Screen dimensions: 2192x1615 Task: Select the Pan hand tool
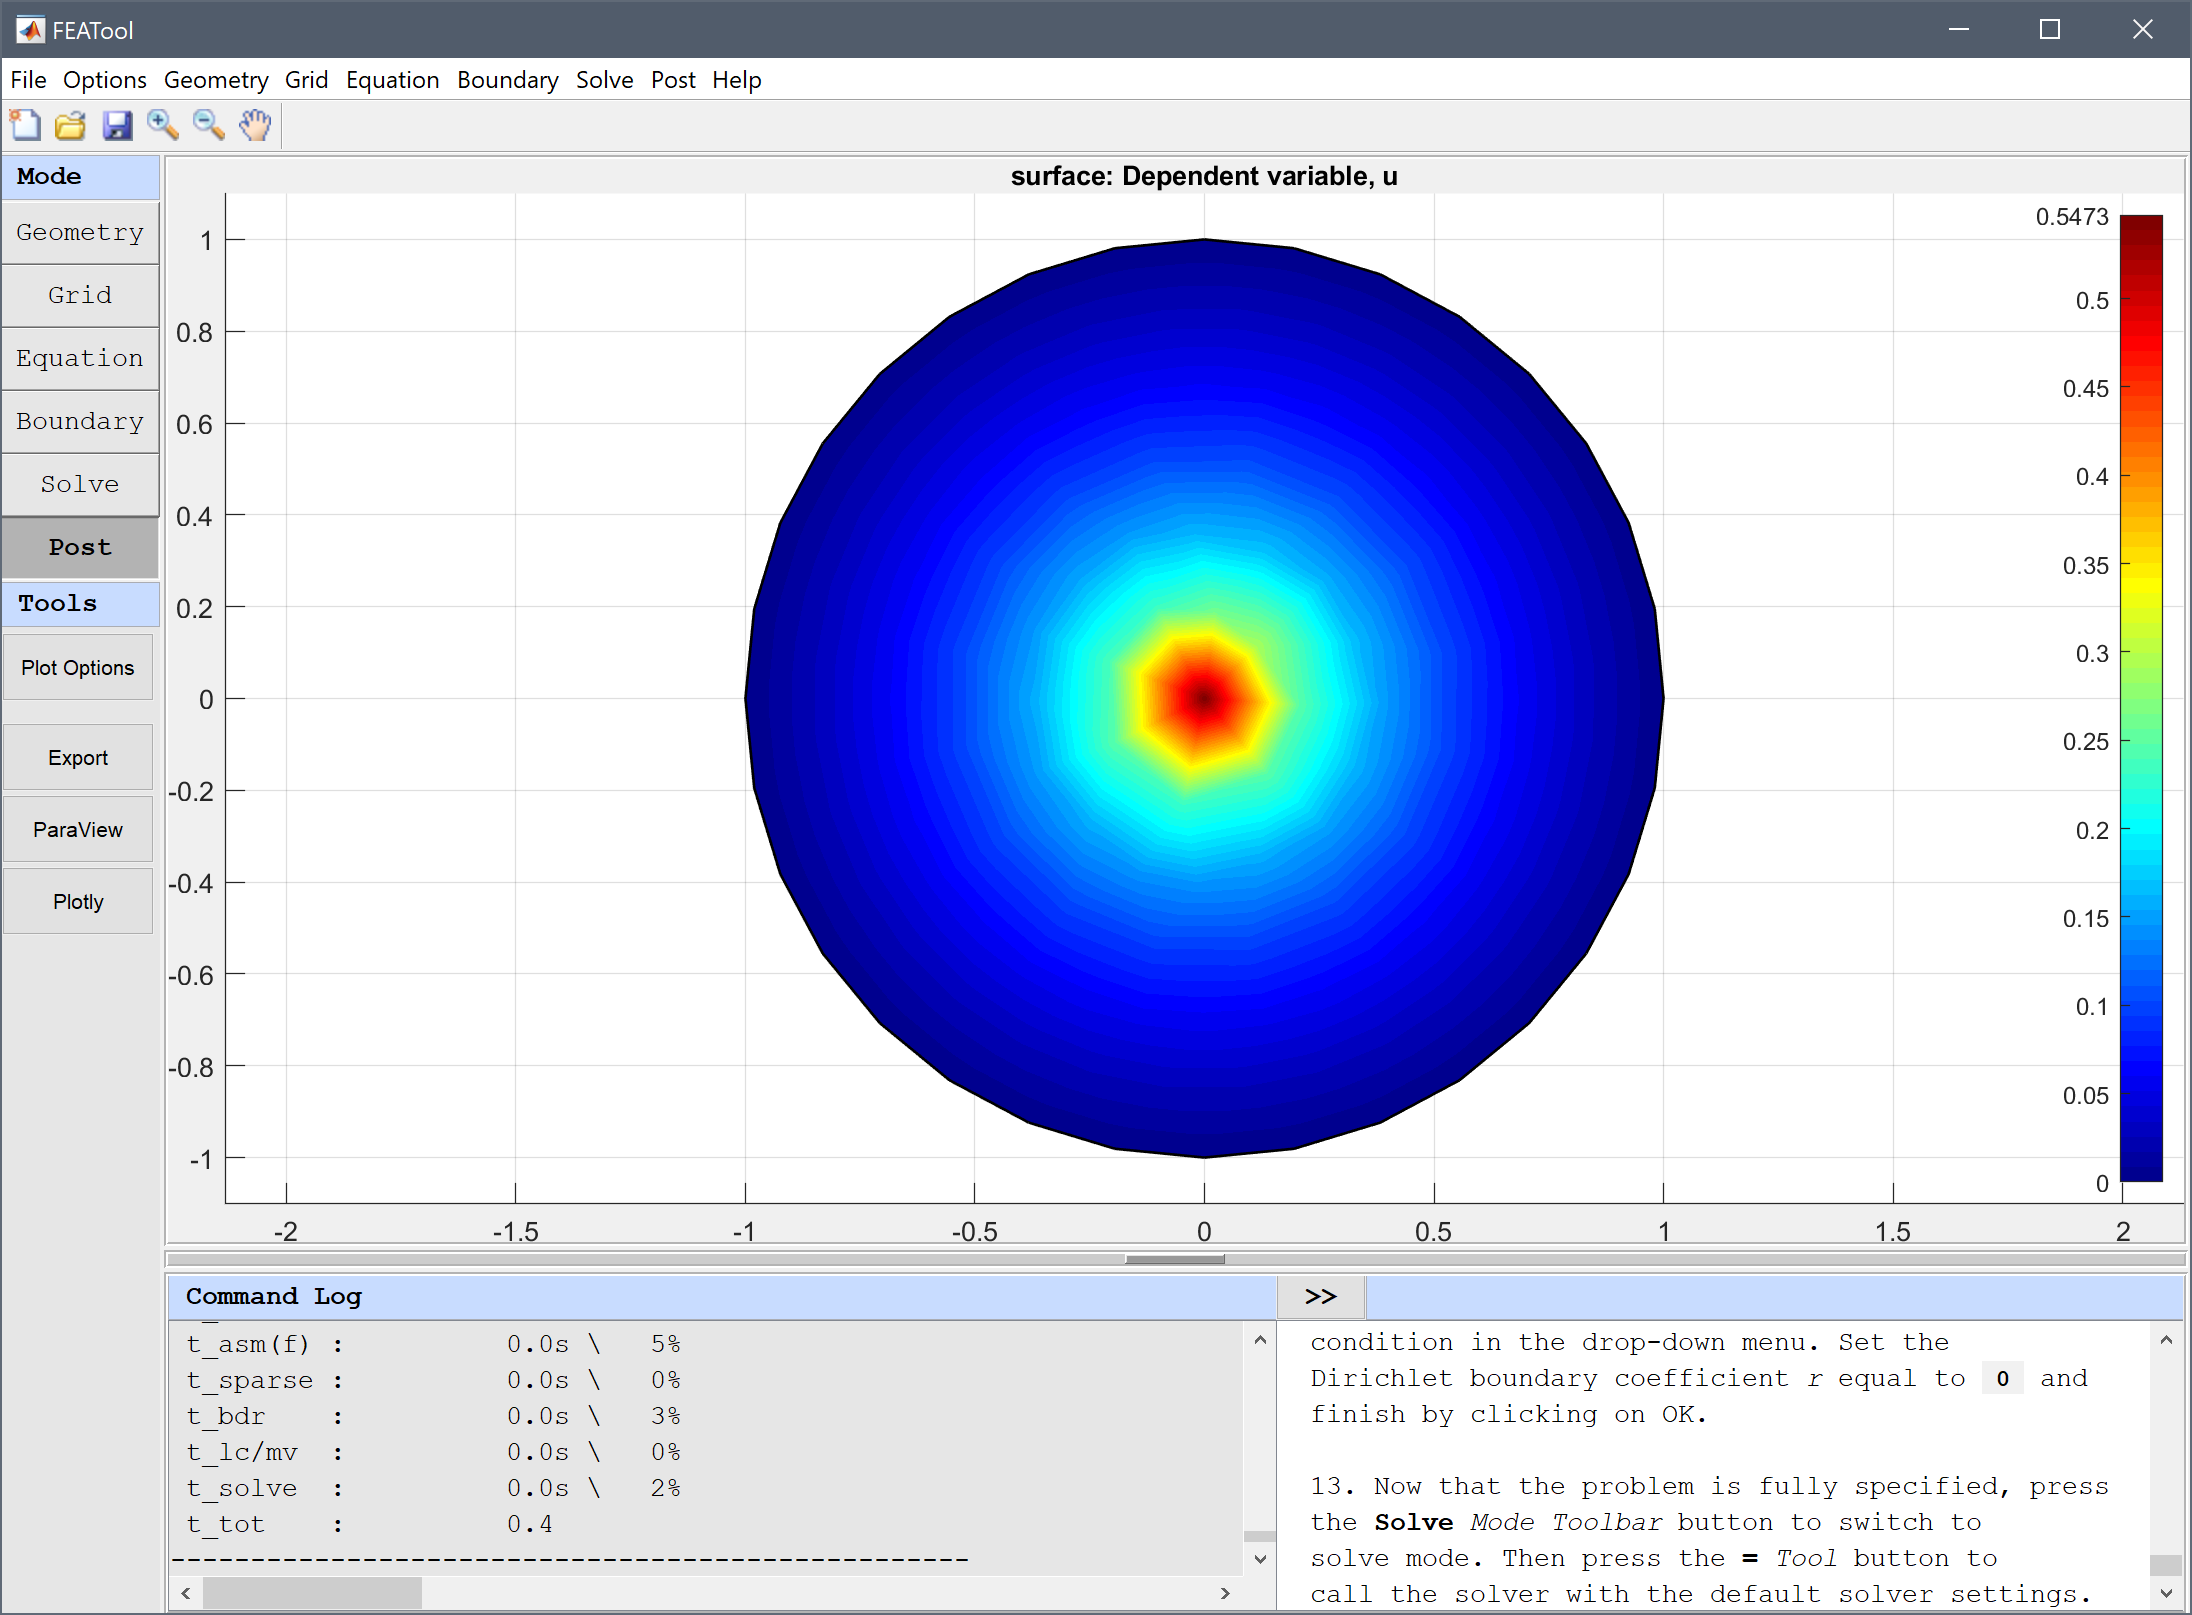click(255, 125)
